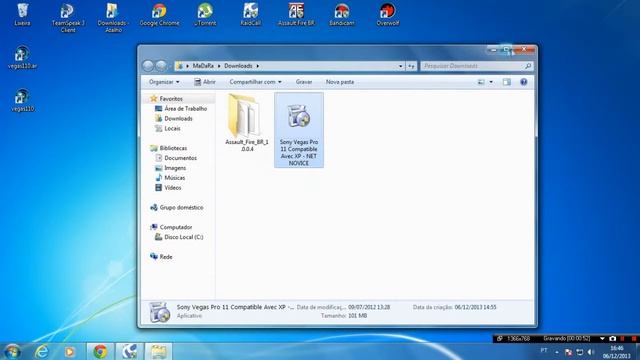Click the Downloads breadcrumb segment
The image size is (640, 360).
tap(238, 66)
